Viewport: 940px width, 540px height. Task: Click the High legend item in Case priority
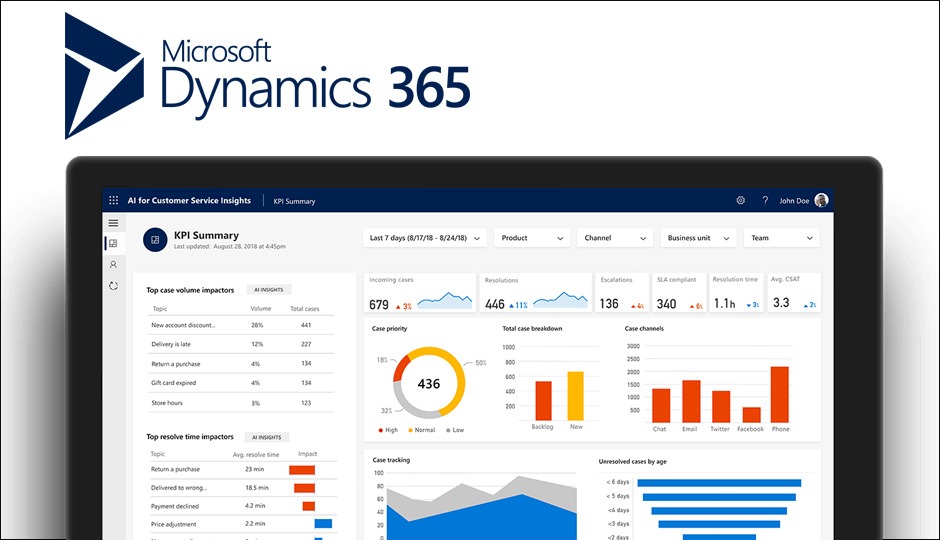pyautogui.click(x=388, y=430)
